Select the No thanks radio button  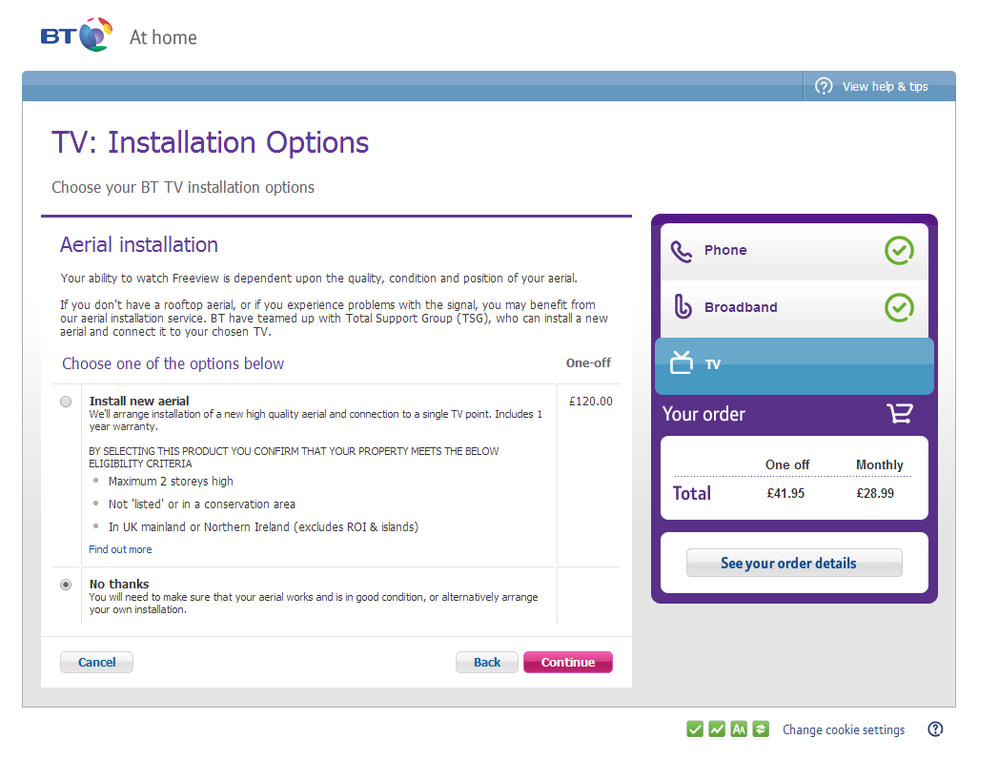pyautogui.click(x=66, y=584)
